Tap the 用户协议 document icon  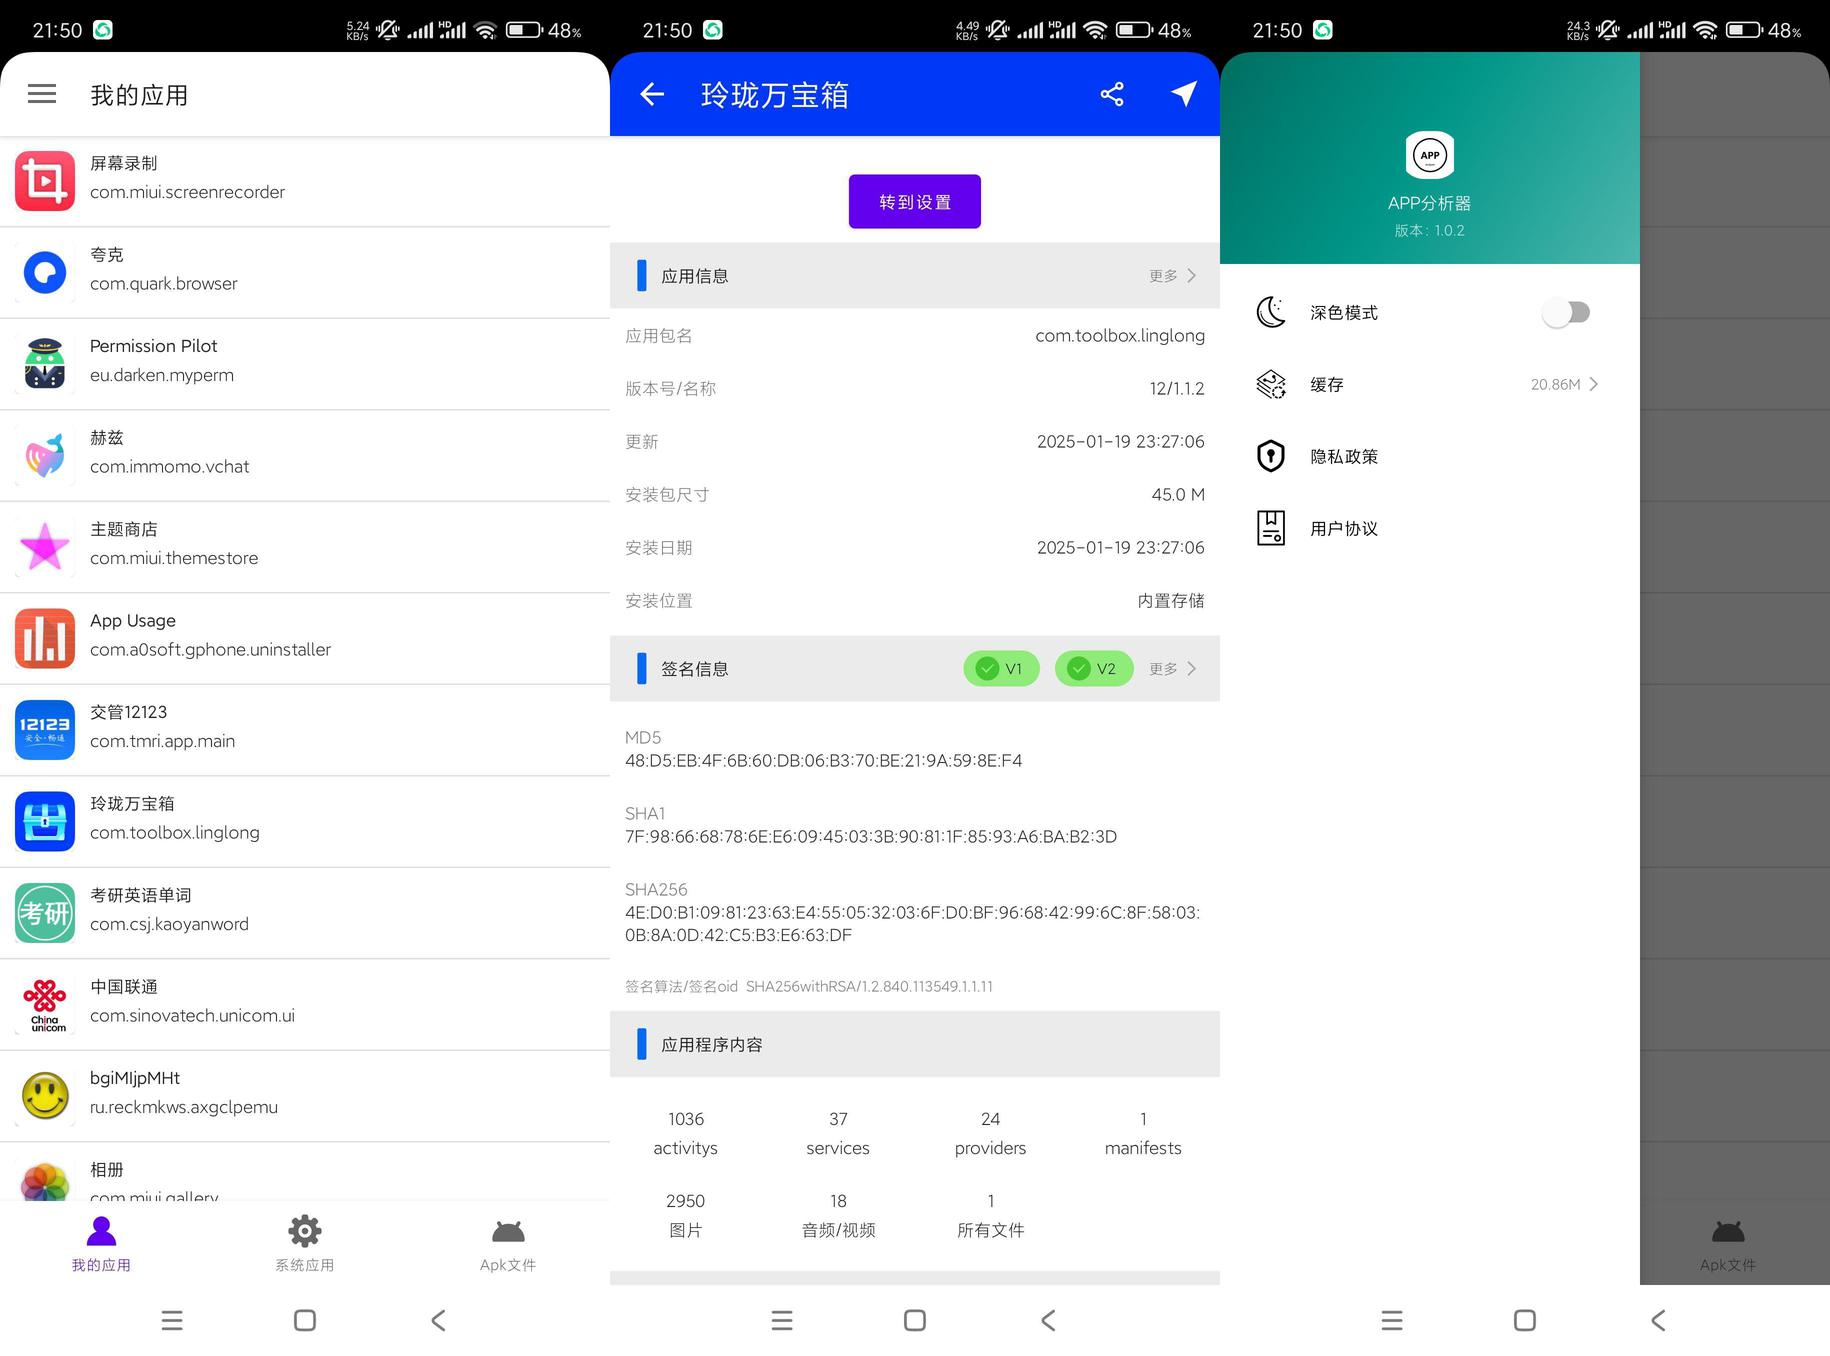pyautogui.click(x=1271, y=528)
